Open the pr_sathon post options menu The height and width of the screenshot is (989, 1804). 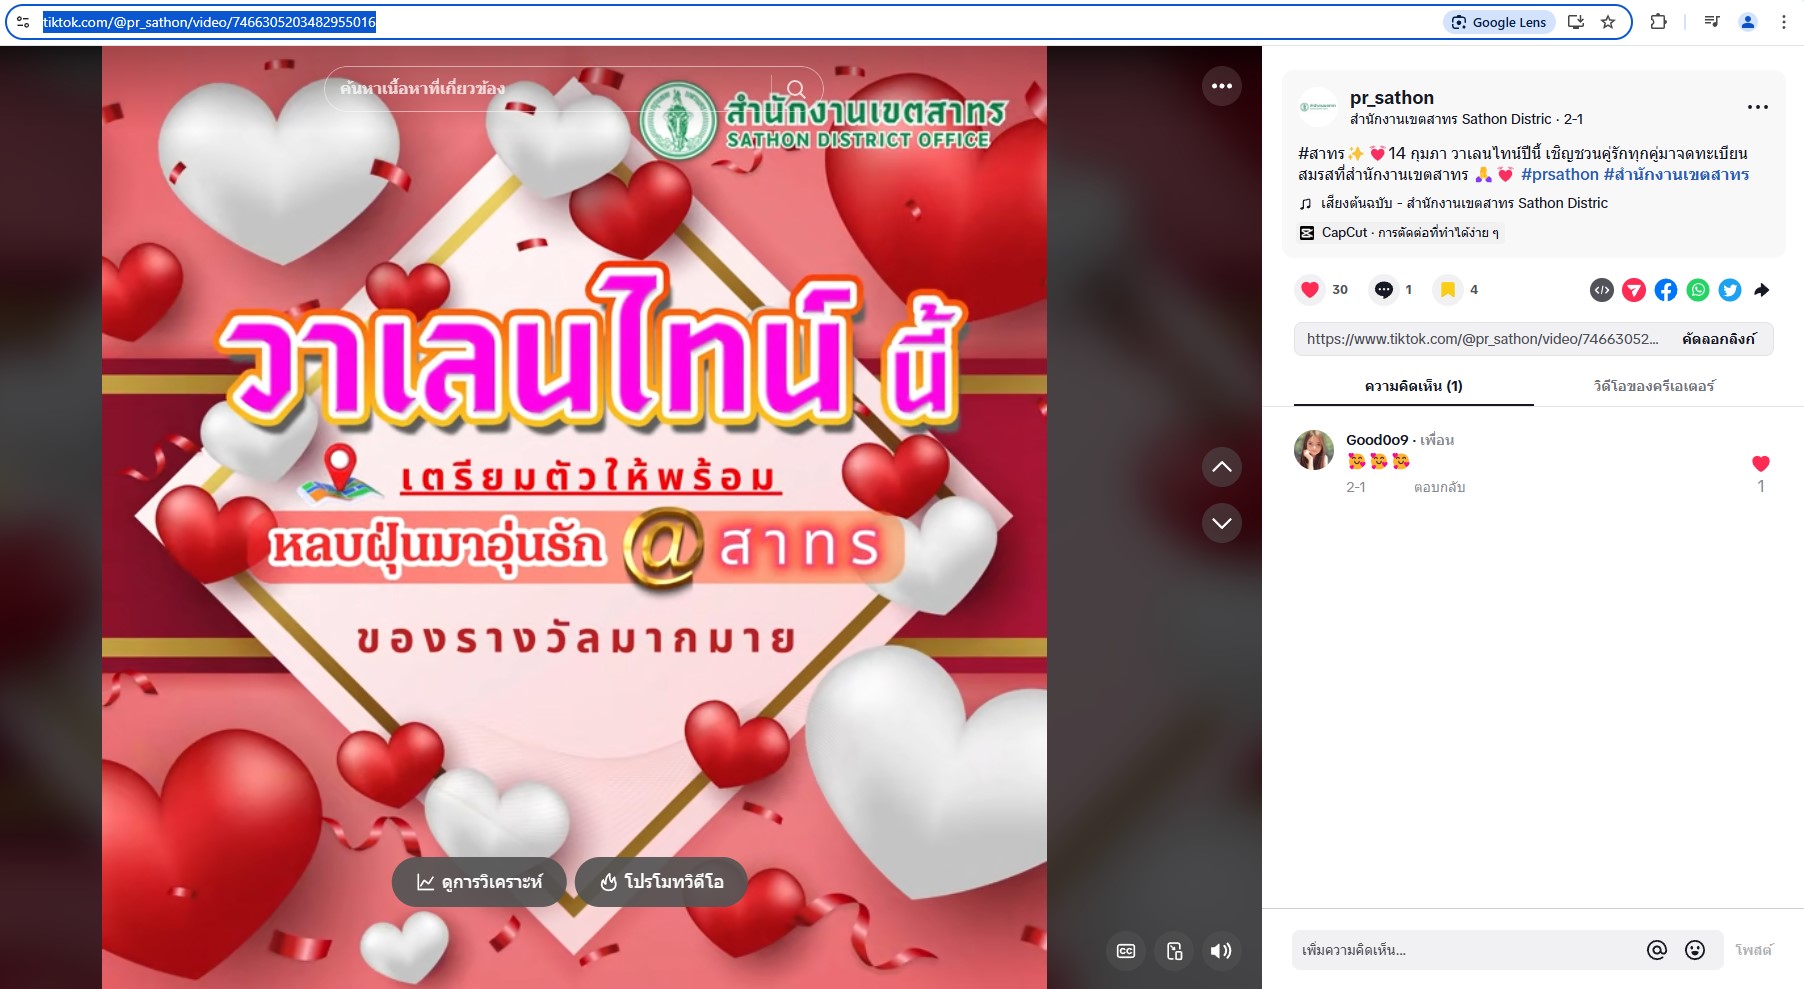tap(1758, 107)
